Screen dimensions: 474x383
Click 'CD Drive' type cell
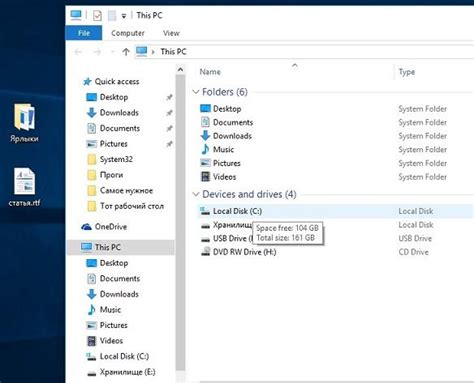pos(414,252)
